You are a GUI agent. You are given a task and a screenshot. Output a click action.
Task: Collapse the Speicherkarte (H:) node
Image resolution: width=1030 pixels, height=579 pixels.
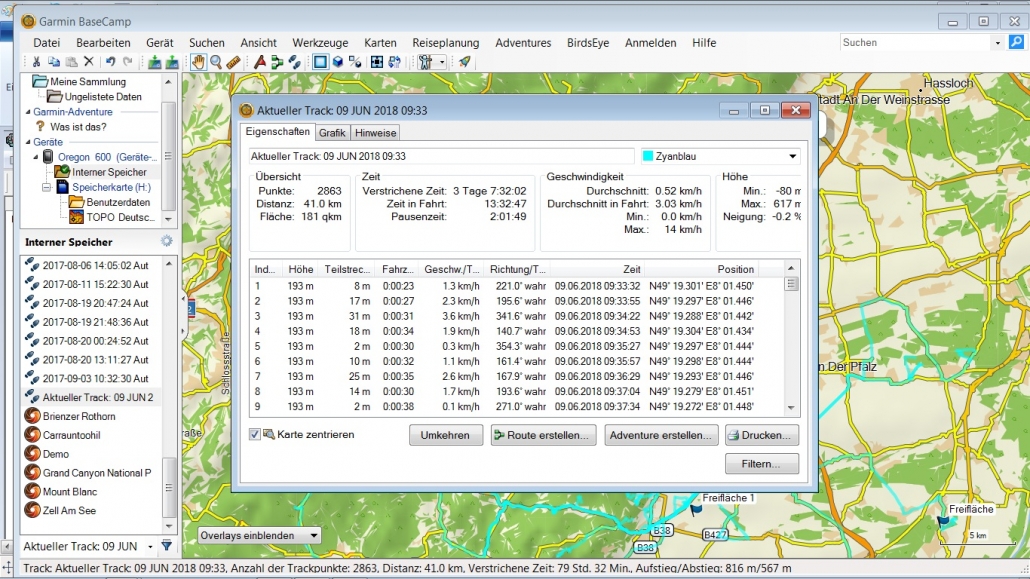(46, 187)
